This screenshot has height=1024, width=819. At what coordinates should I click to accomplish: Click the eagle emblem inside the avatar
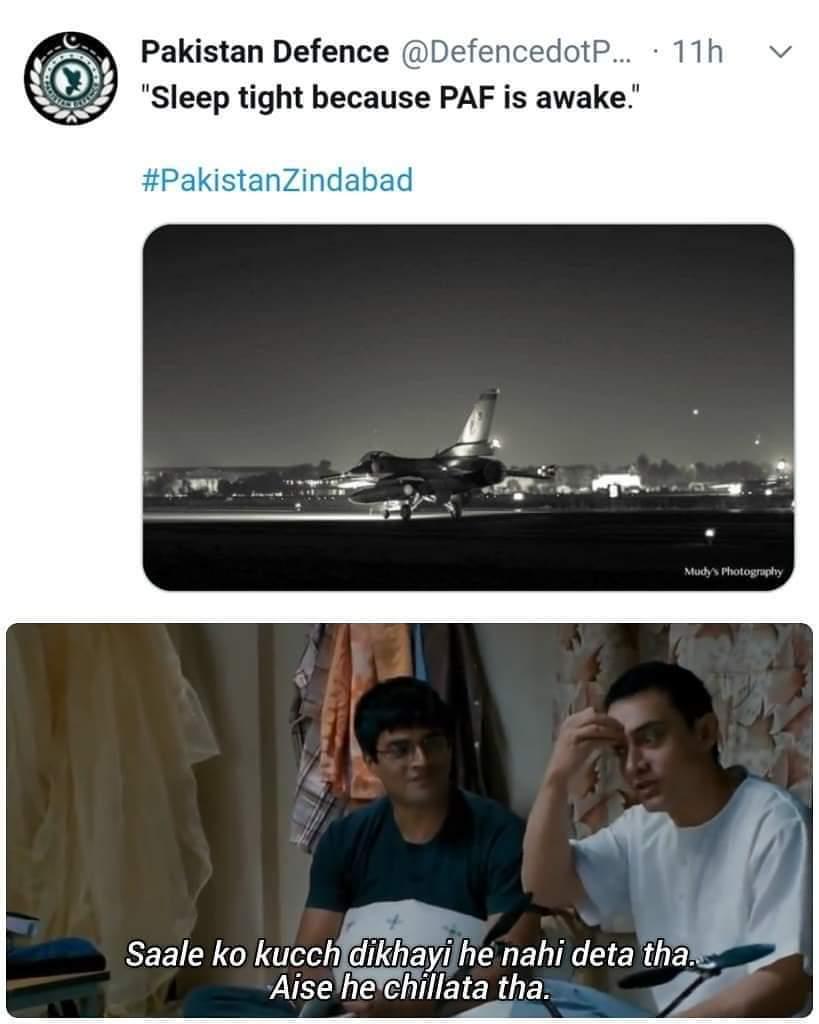[71, 78]
